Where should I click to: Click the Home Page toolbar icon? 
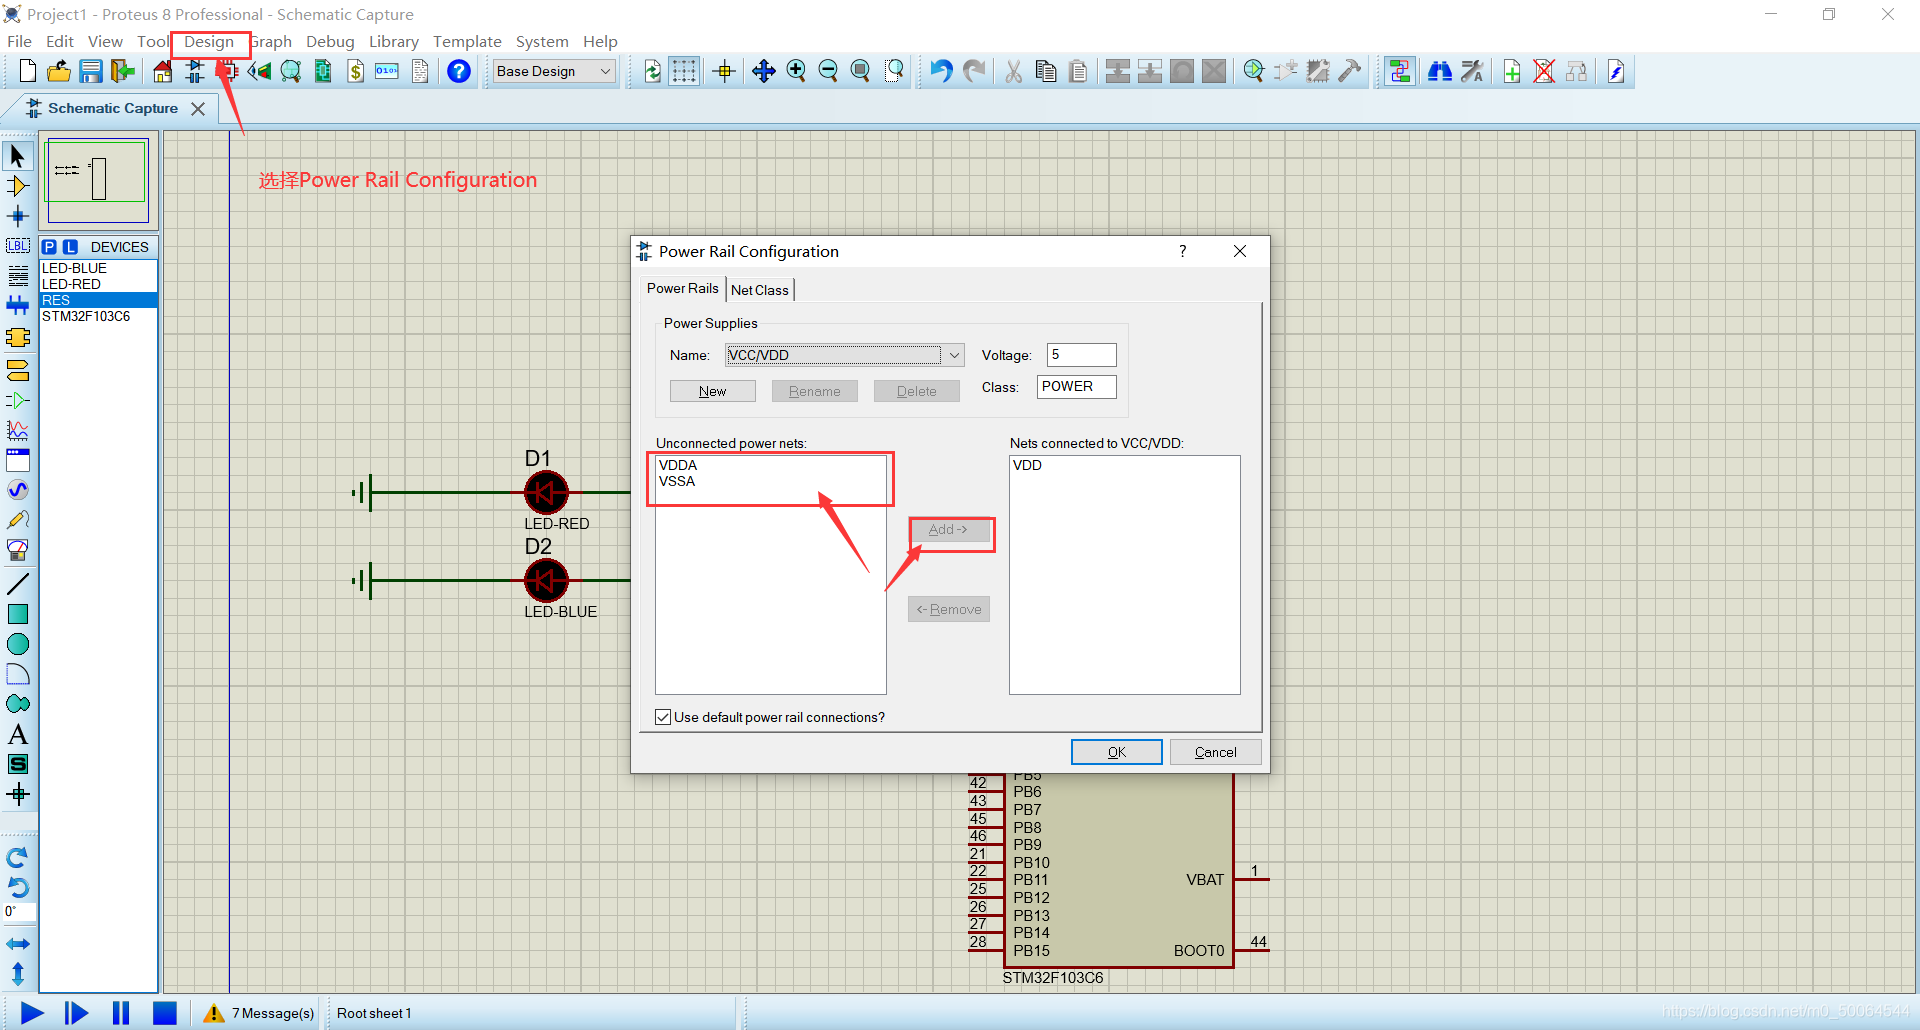point(162,71)
